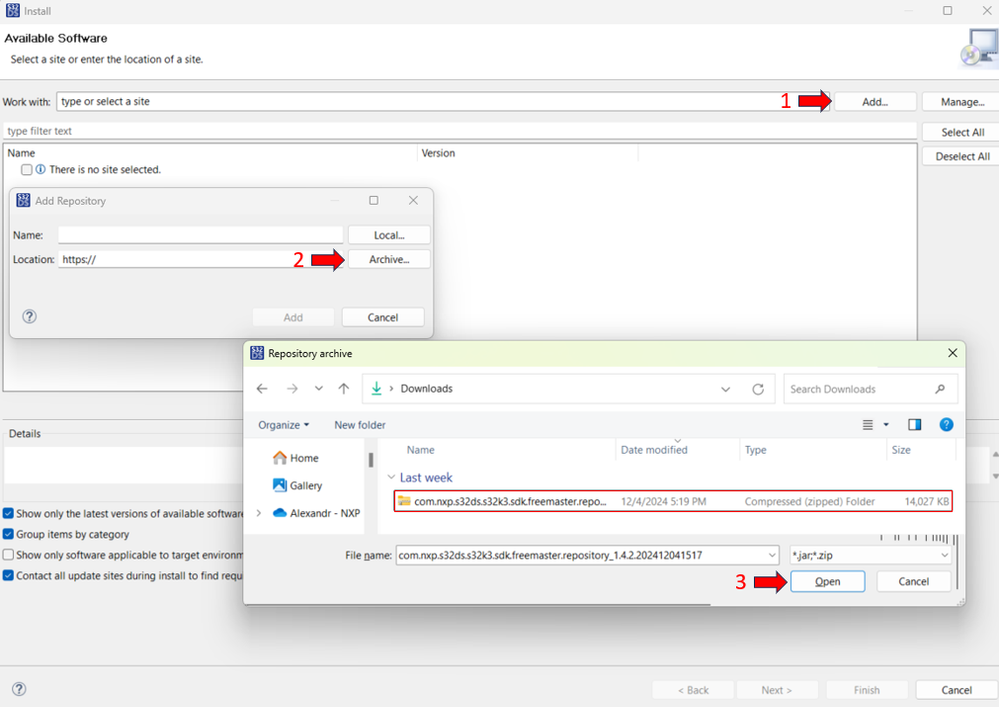Click the Version column header in Install window
The width and height of the screenshot is (999, 707).
click(438, 153)
